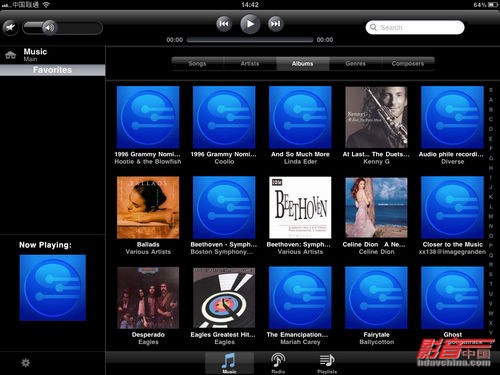500x375 pixels.
Task: Start playback with the Play button
Action: tap(250, 24)
